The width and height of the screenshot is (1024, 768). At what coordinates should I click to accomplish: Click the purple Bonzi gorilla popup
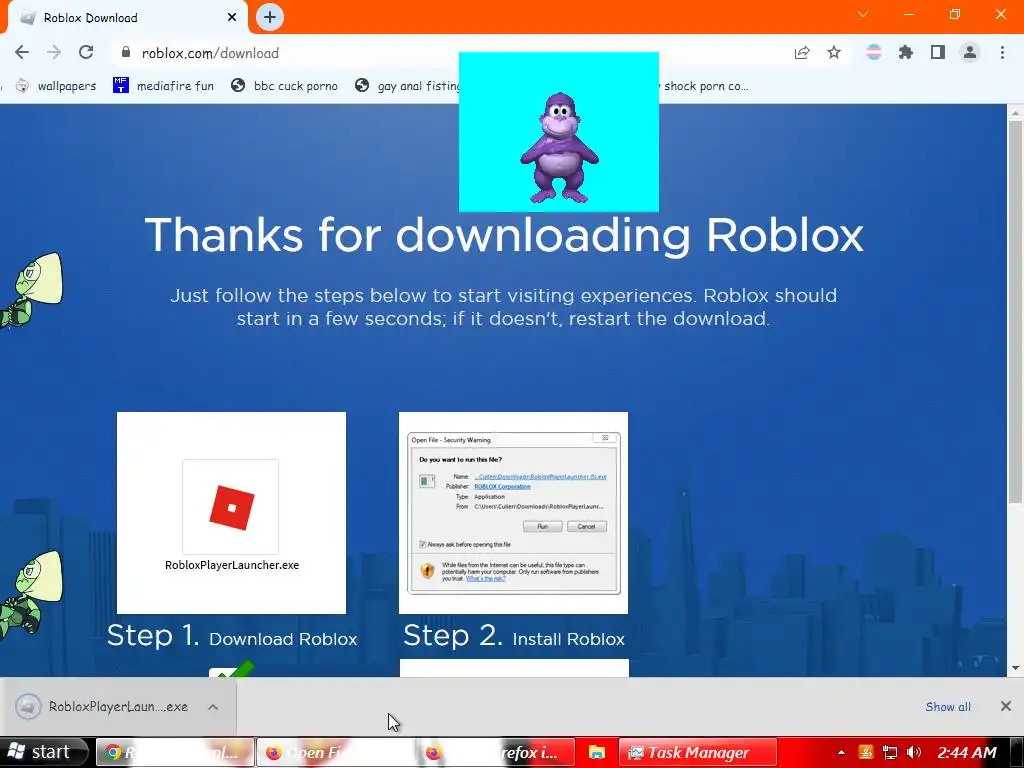coord(559,132)
